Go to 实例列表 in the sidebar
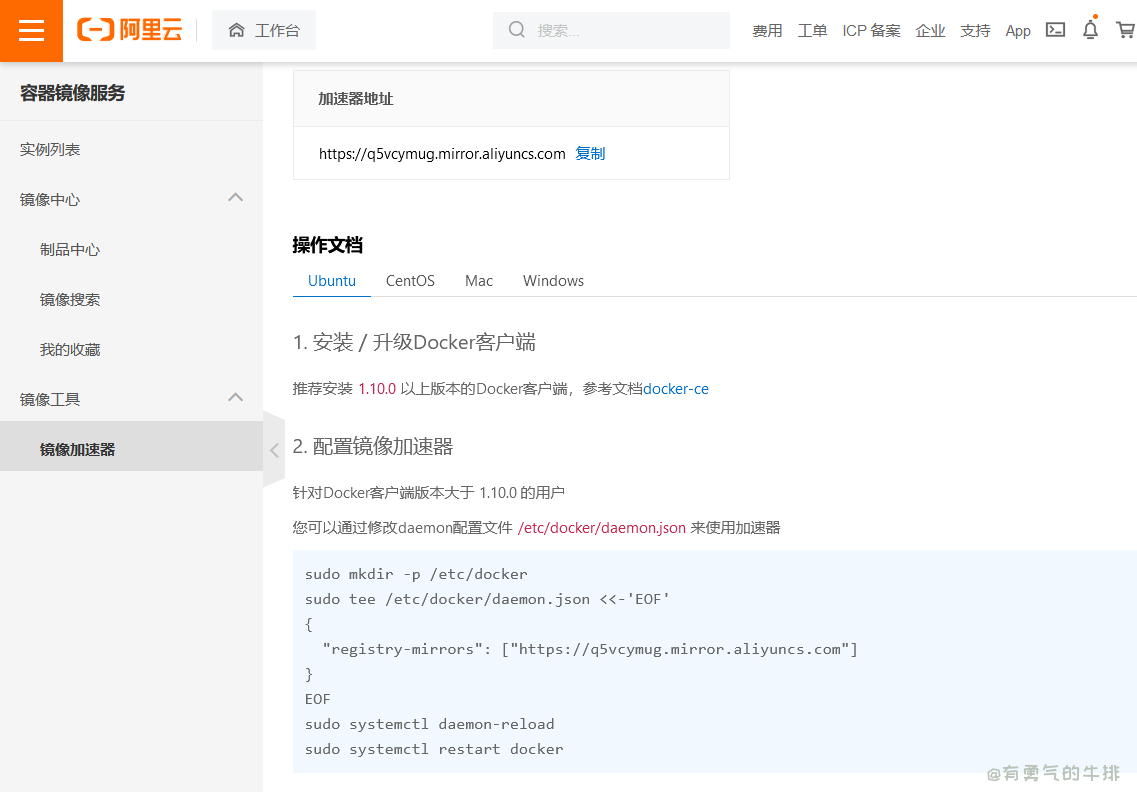The width and height of the screenshot is (1137, 792). pyautogui.click(x=50, y=149)
